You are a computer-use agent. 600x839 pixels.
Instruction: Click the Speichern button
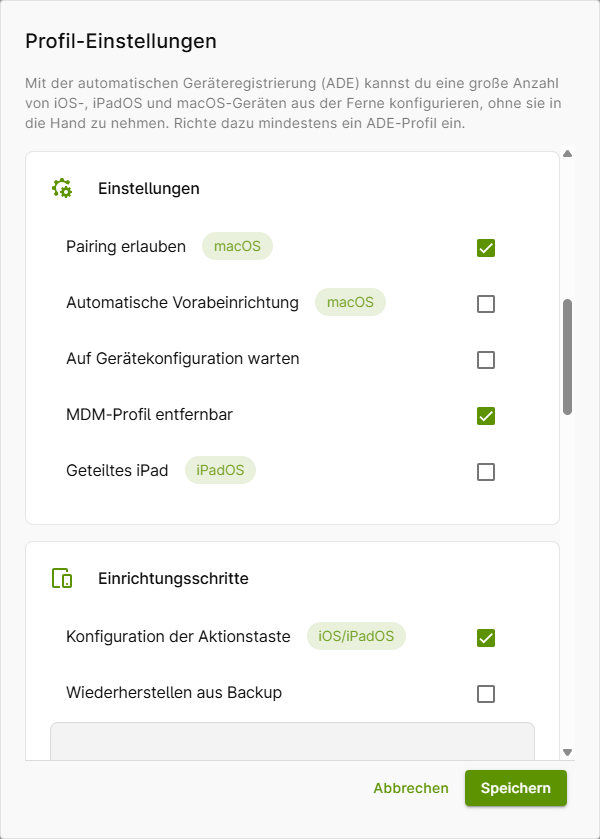coord(516,788)
